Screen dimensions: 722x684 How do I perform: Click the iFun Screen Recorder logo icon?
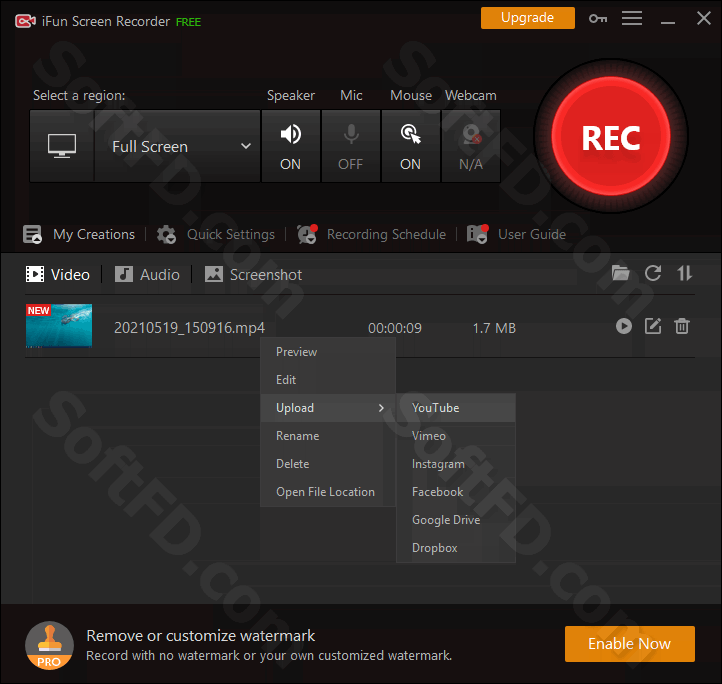[x=25, y=21]
